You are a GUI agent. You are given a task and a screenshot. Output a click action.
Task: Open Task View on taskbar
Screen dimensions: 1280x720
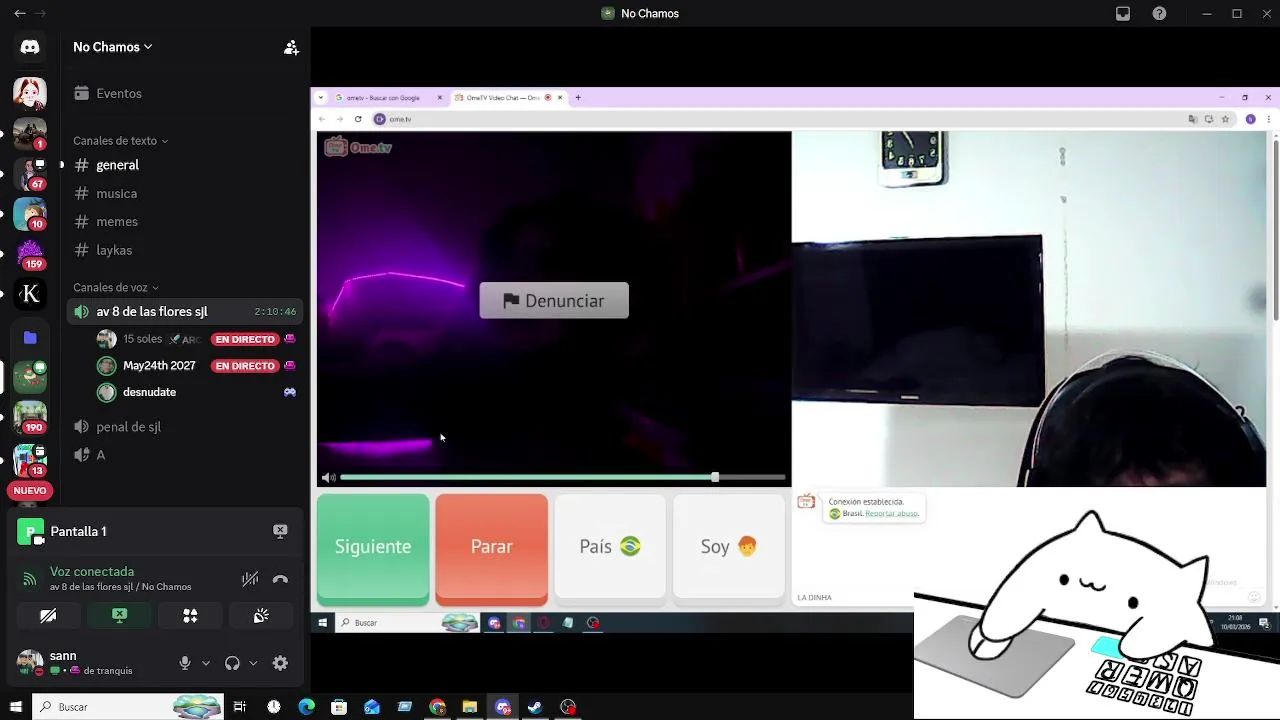click(240, 707)
